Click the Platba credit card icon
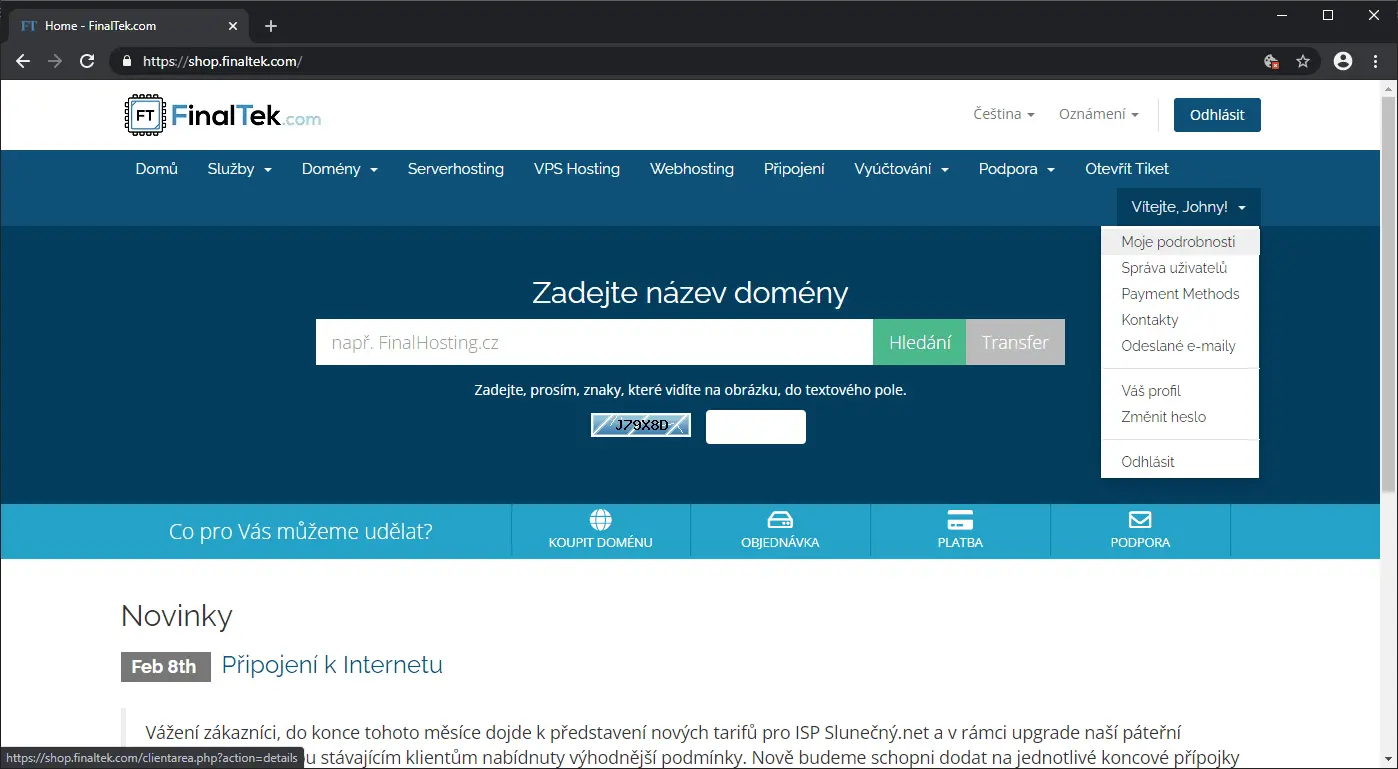1398x769 pixels. [x=960, y=520]
